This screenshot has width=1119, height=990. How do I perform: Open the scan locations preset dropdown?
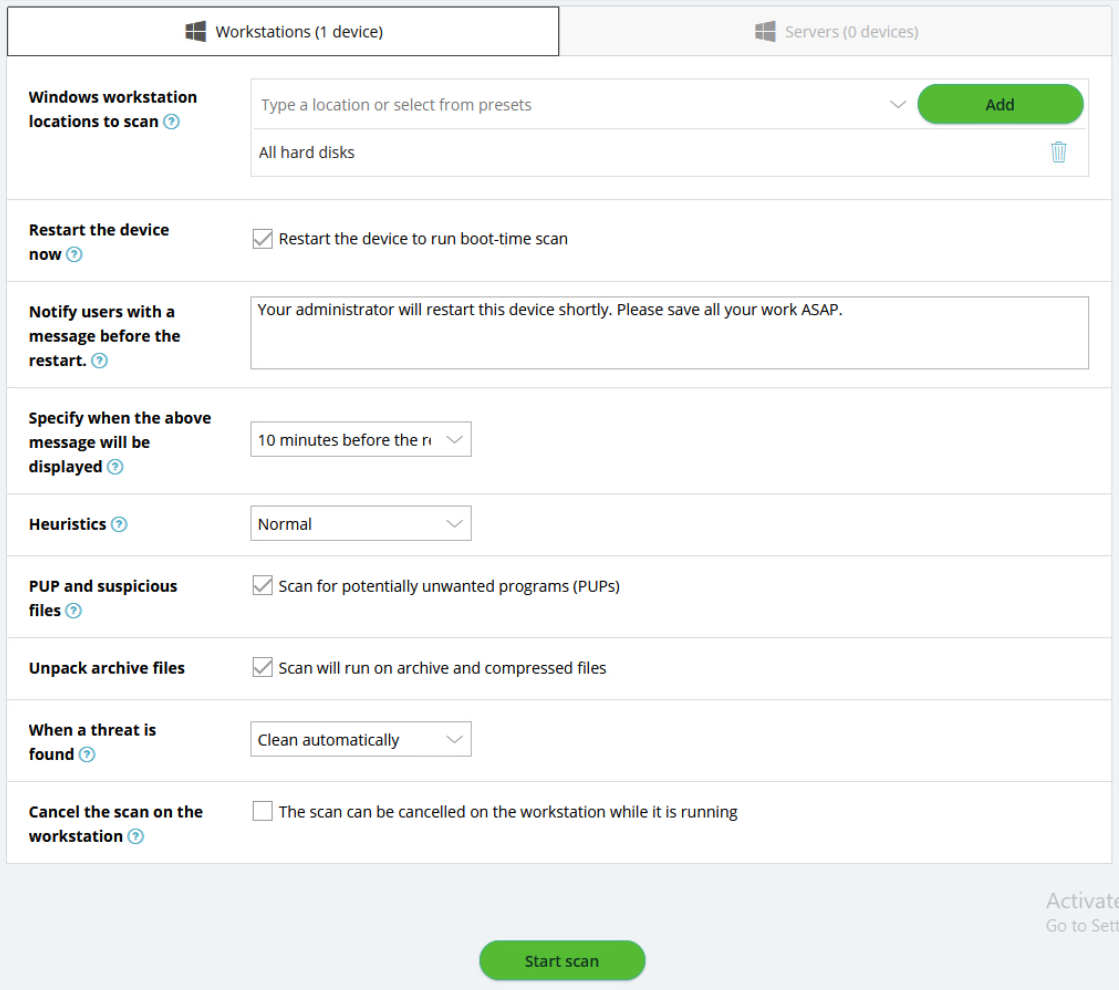point(898,104)
